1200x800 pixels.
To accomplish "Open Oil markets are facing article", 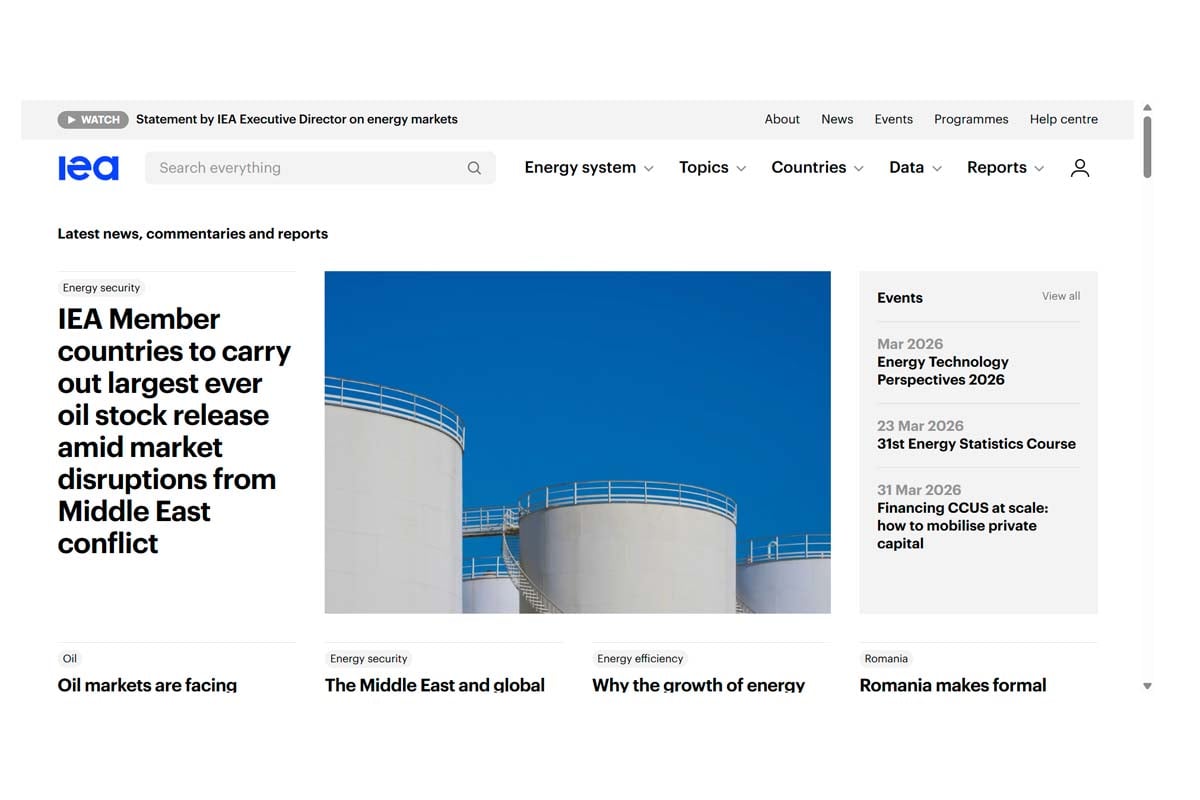I will (147, 685).
